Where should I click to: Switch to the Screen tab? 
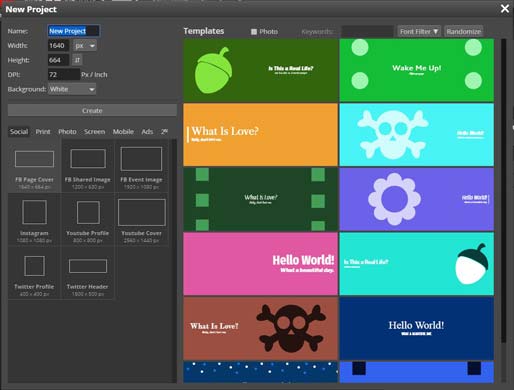click(95, 132)
